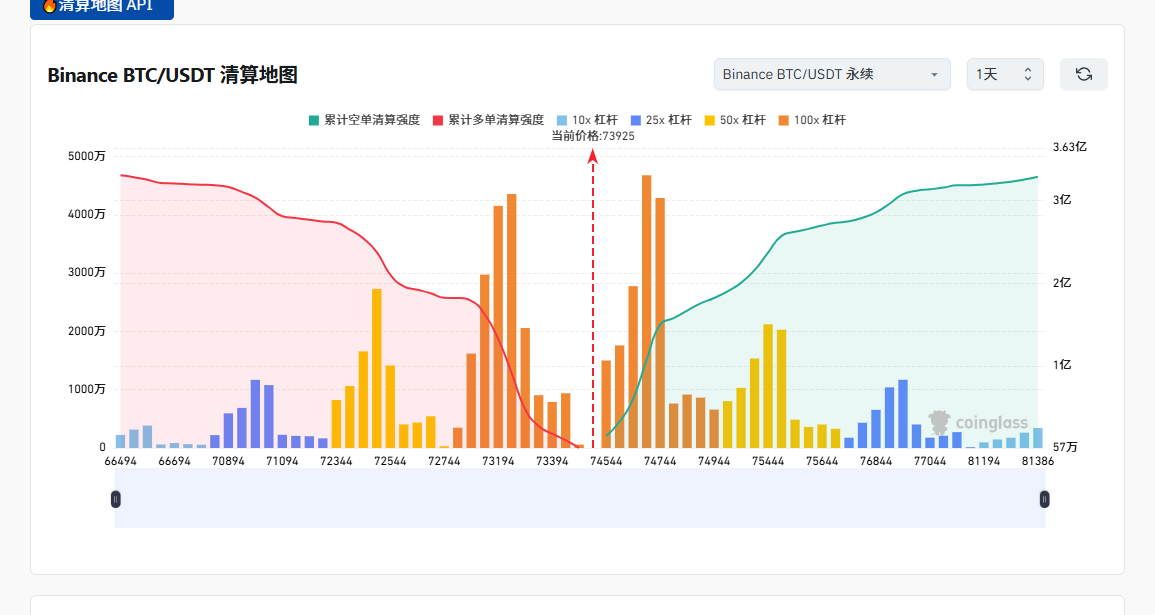
Task: Click the refresh chart icon button
Action: (1083, 74)
